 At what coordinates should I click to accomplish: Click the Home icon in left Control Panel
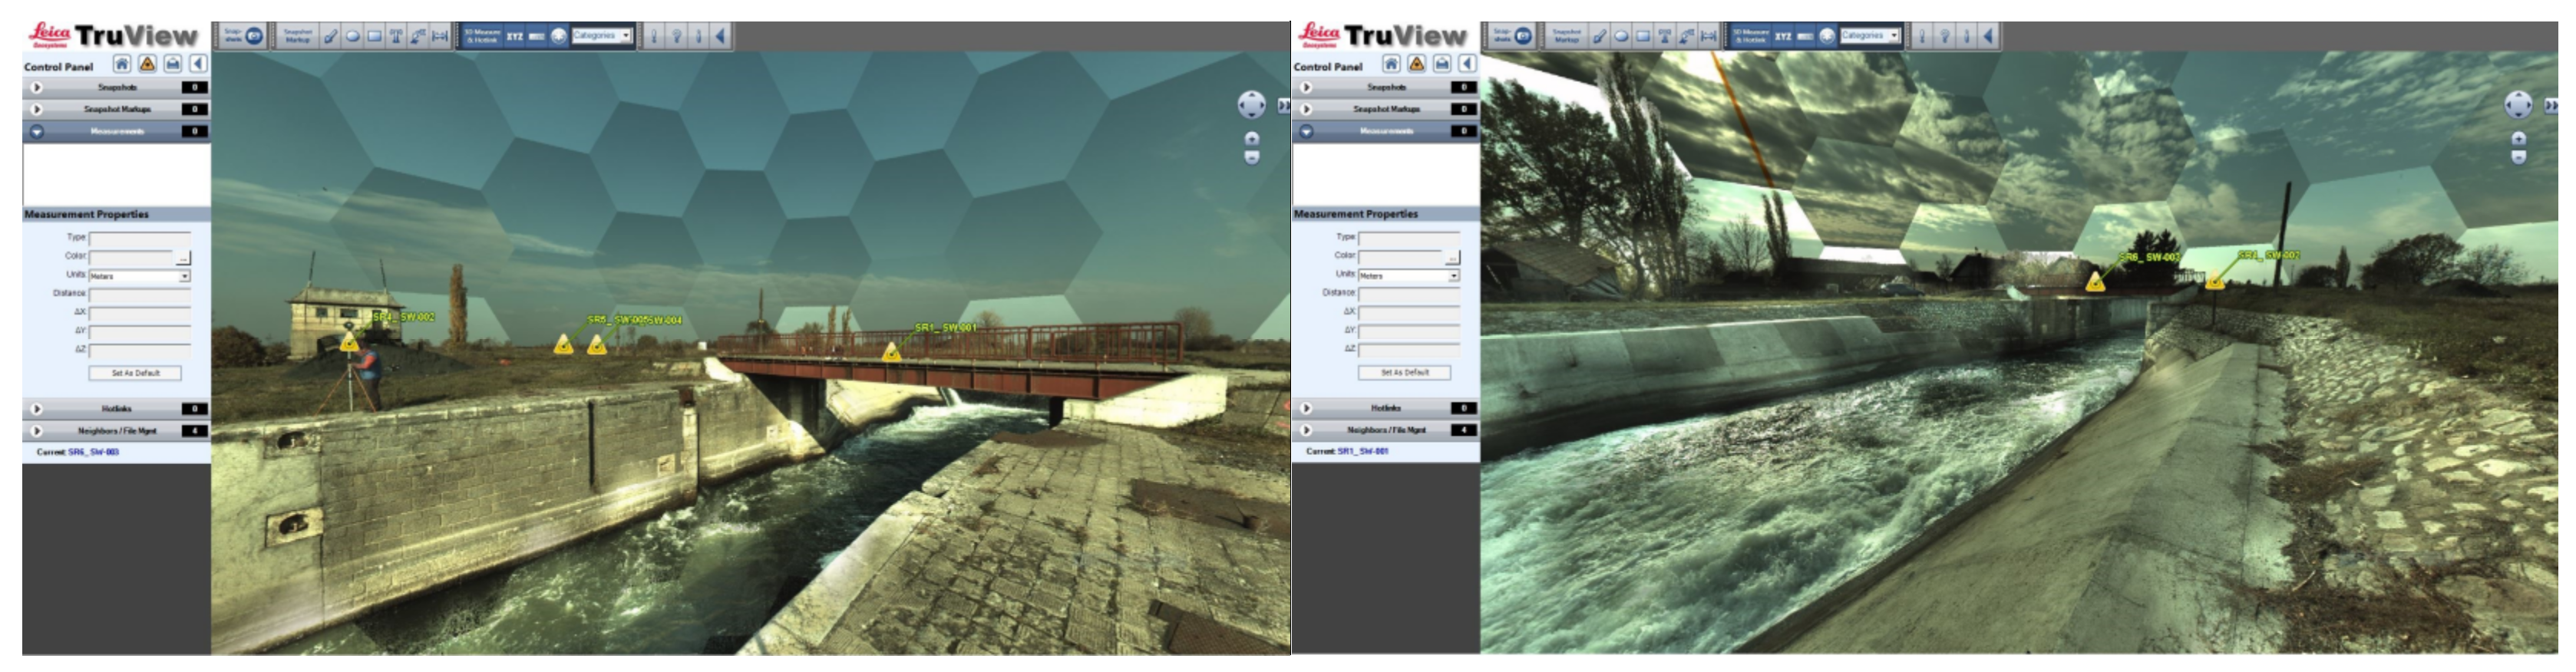coord(121,64)
